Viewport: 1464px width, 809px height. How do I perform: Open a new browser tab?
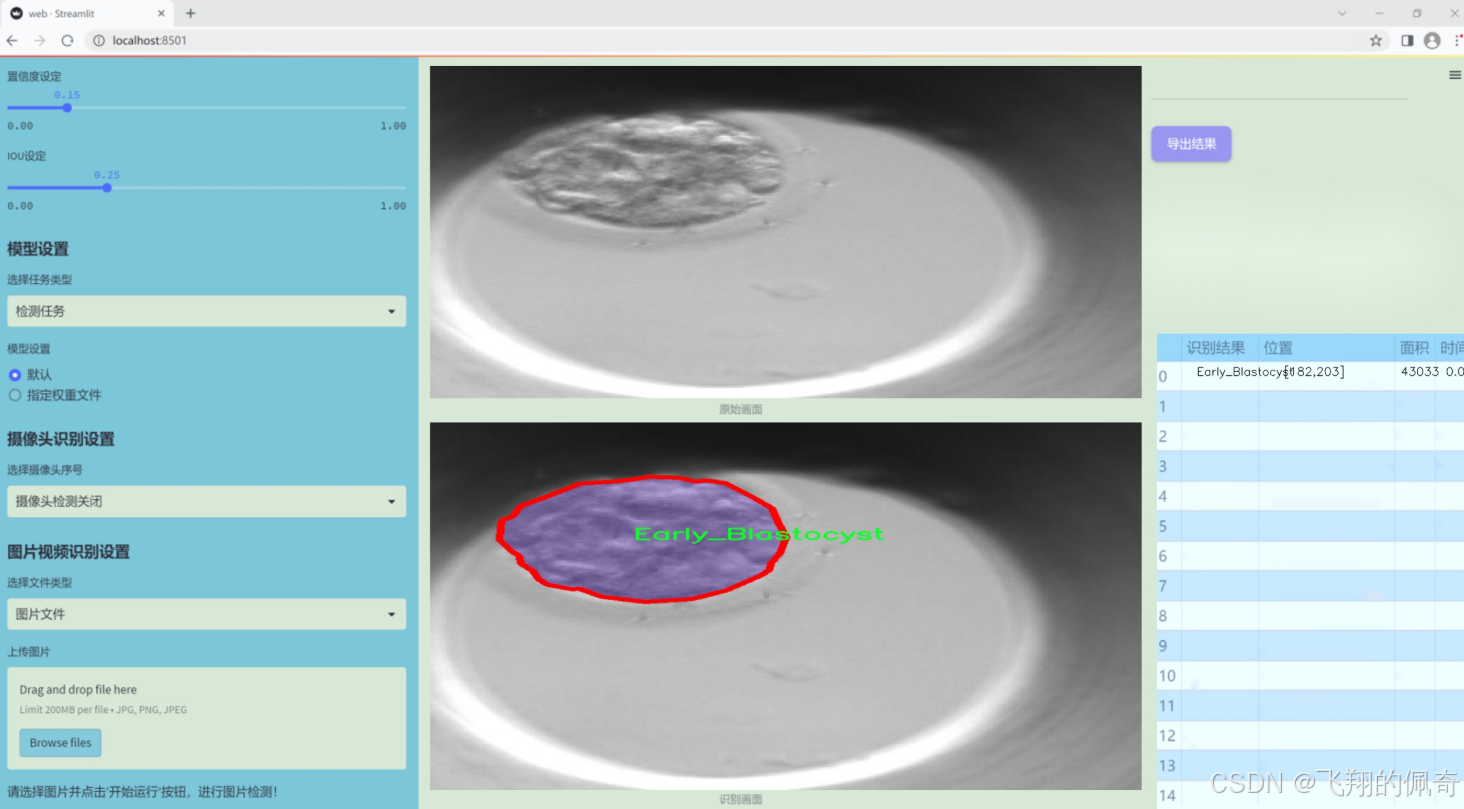tap(190, 13)
